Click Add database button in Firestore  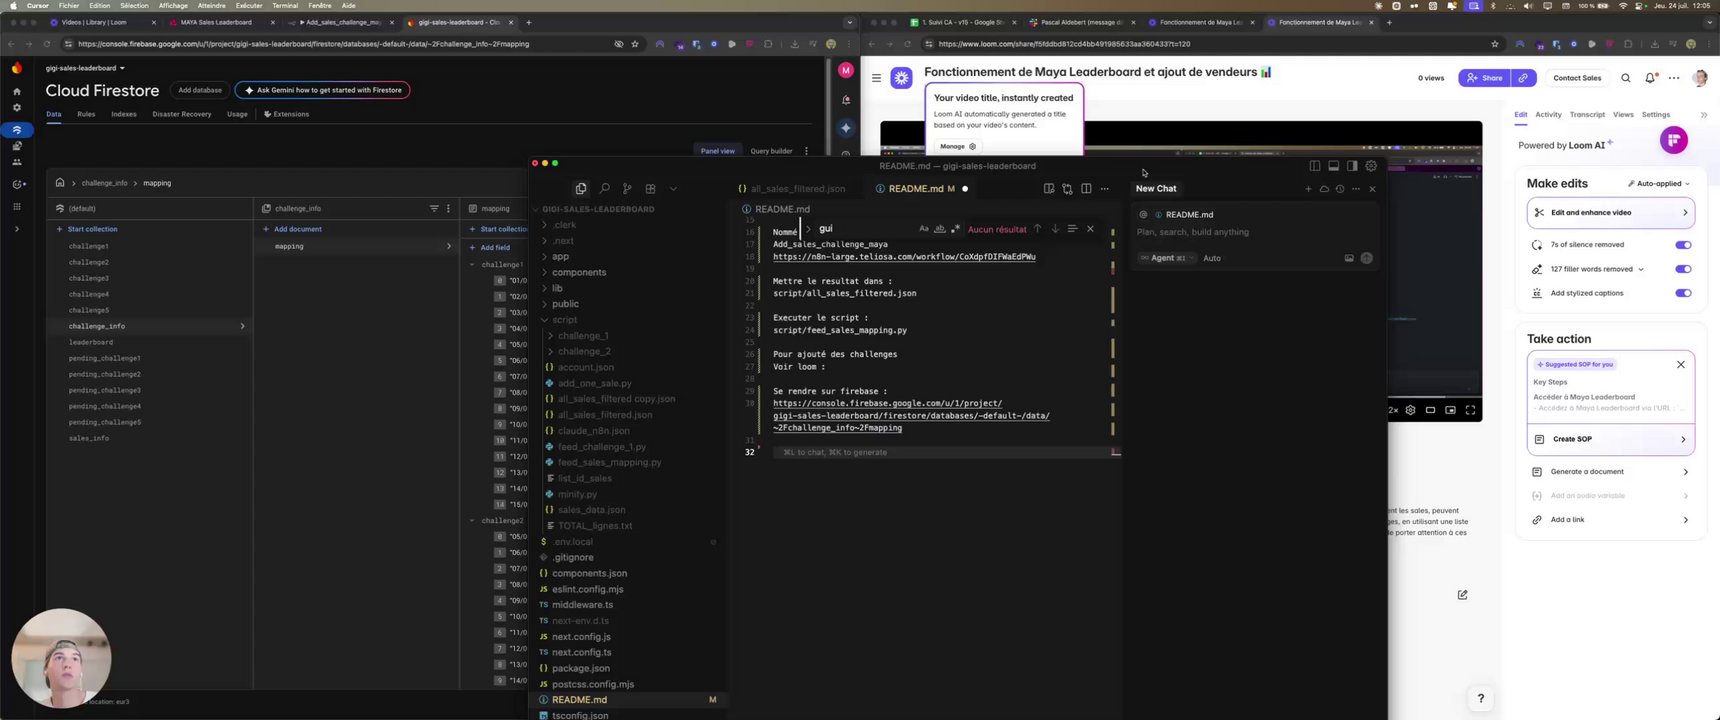pyautogui.click(x=200, y=90)
